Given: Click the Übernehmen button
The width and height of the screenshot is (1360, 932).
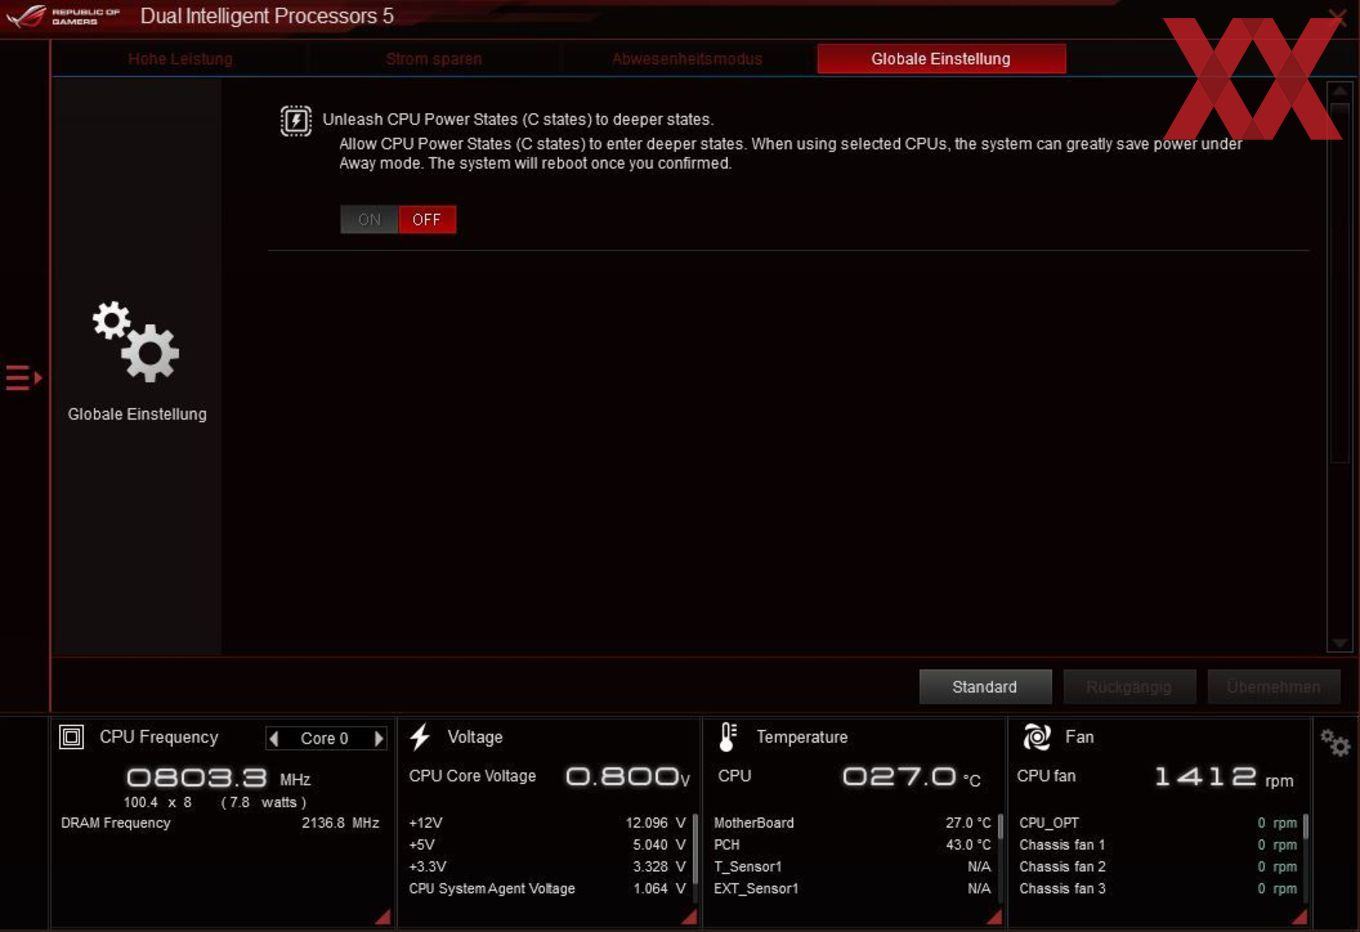Looking at the screenshot, I should click(1274, 687).
